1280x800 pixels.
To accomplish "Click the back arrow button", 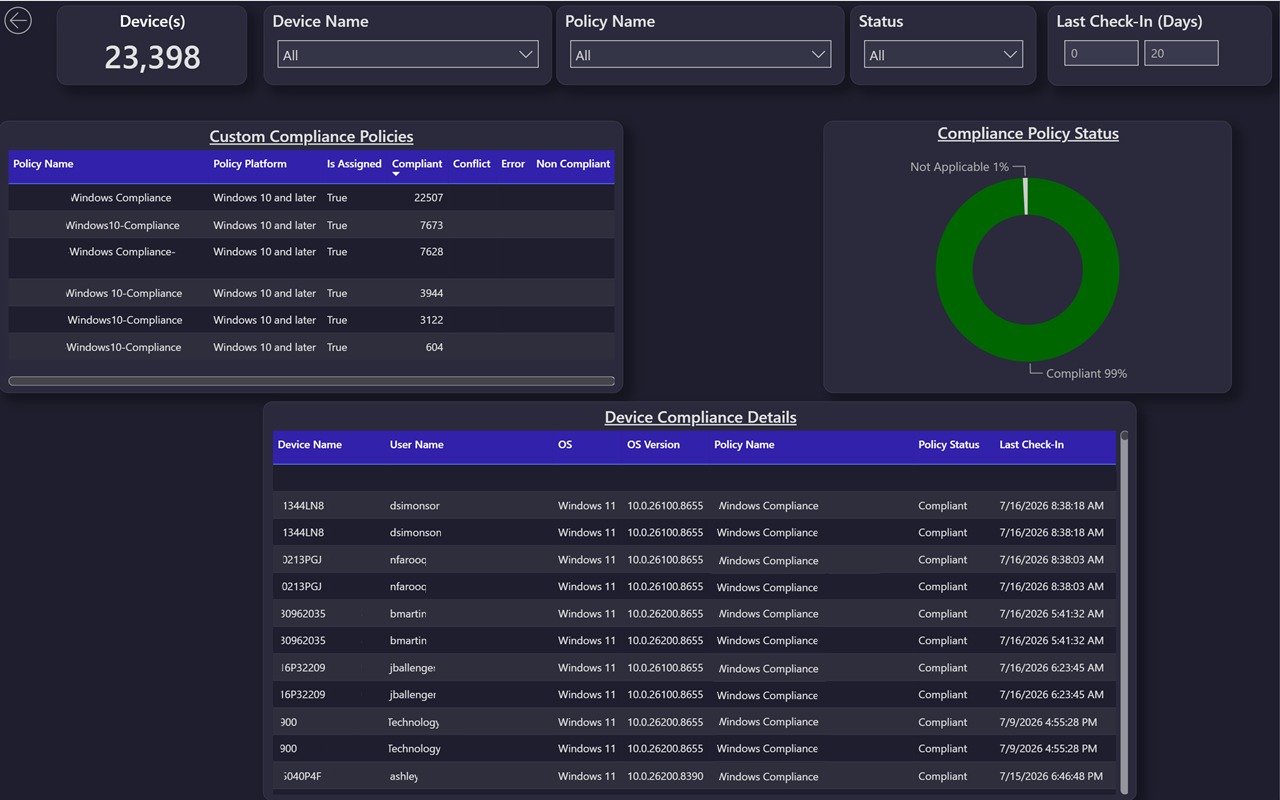I will (x=18, y=21).
